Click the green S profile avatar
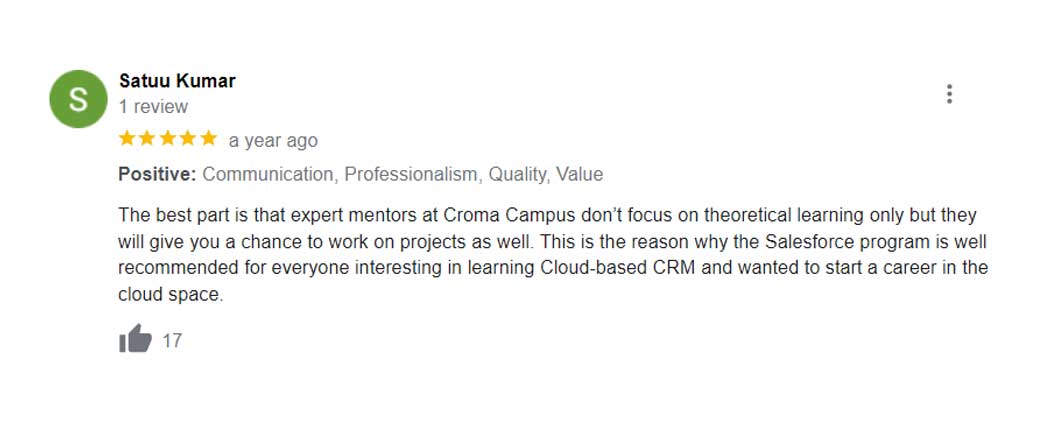 (78, 99)
